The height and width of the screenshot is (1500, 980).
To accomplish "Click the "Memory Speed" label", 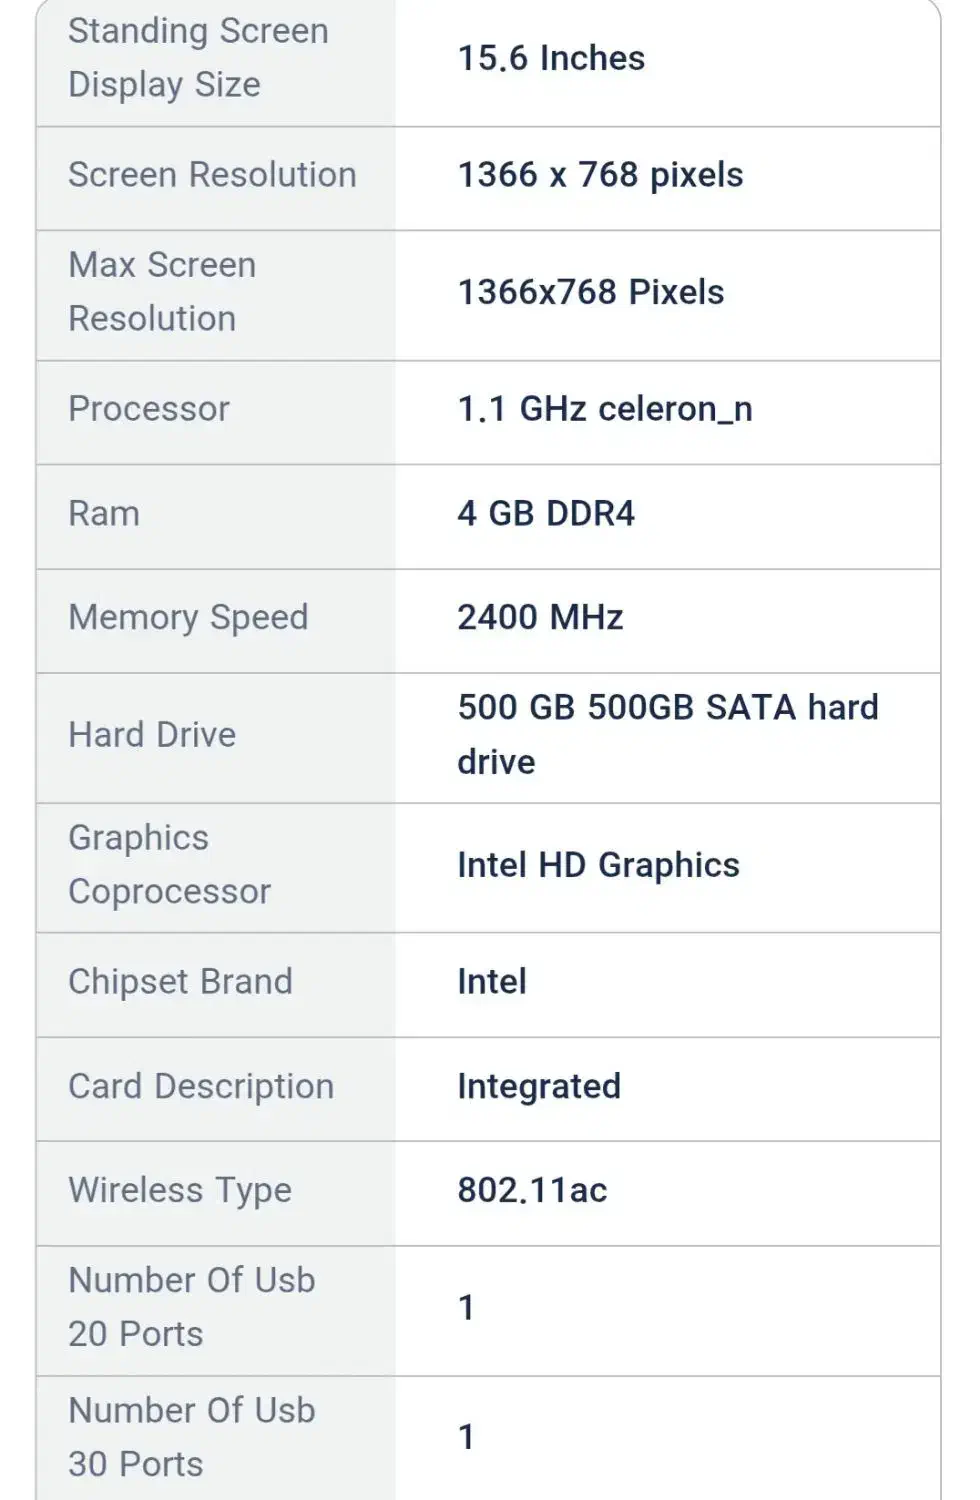I will pos(188,618).
